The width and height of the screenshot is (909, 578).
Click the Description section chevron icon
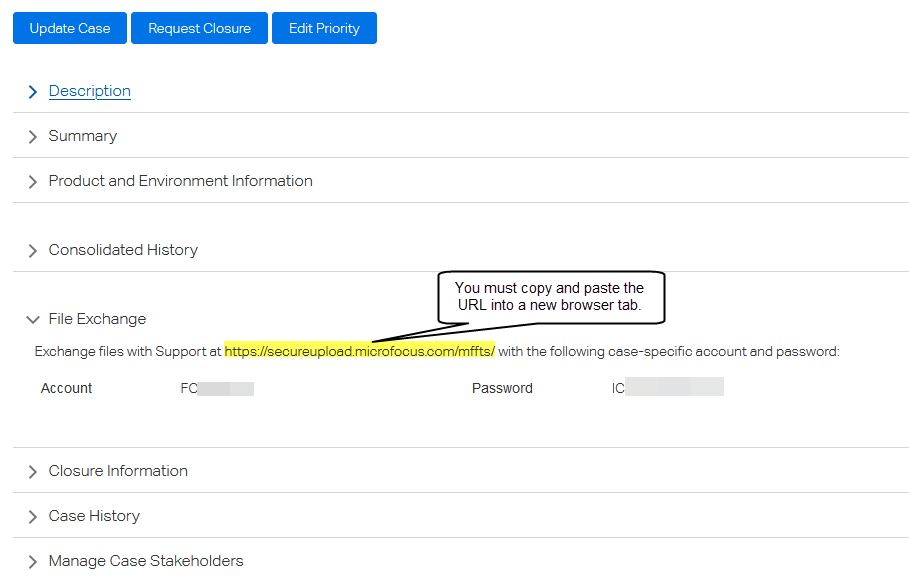pos(33,91)
